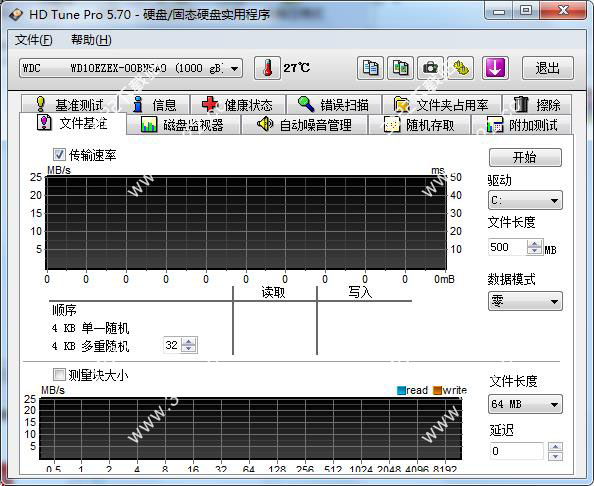
Task: Expand the 数据模式 dropdown showing 零
Action: tap(525, 302)
